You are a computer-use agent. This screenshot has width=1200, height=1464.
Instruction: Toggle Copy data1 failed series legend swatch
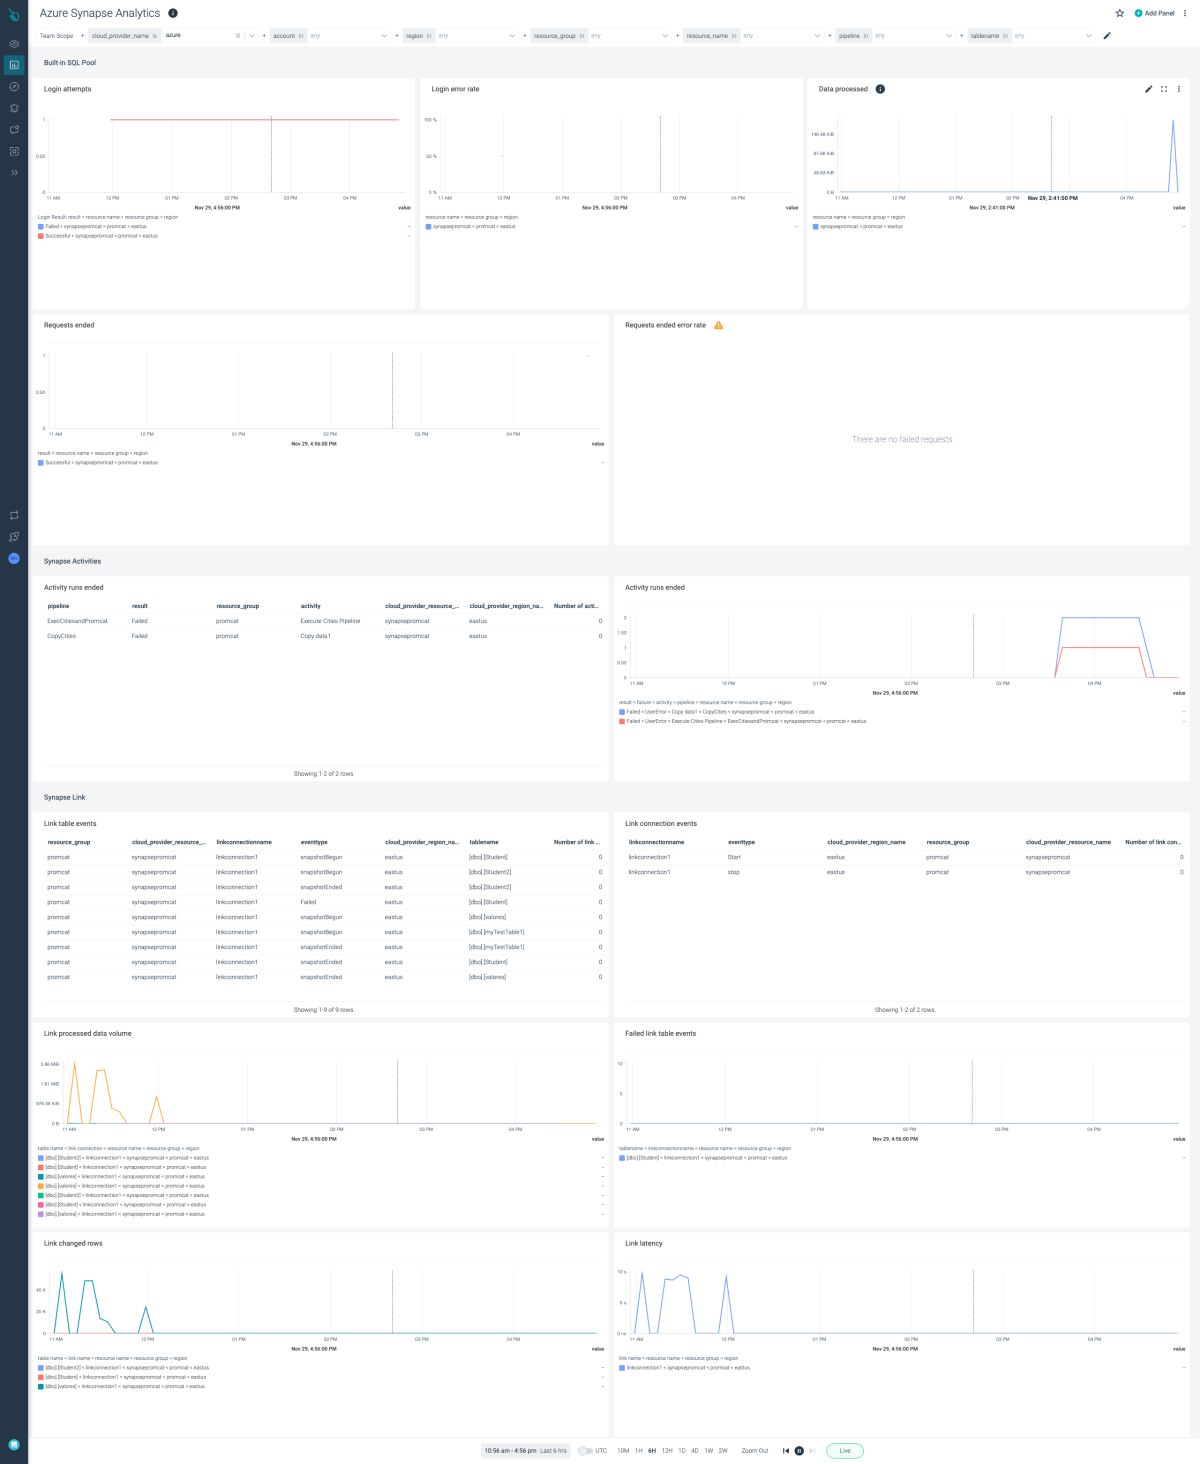pyautogui.click(x=622, y=712)
